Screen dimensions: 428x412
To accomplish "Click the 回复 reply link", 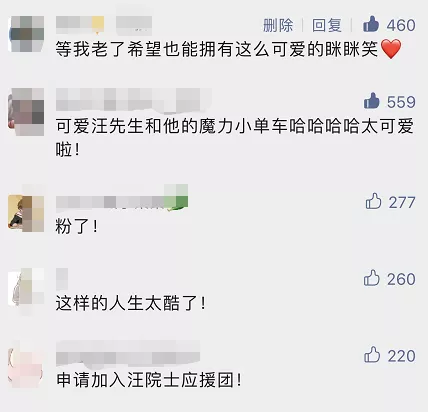I will [x=327, y=25].
